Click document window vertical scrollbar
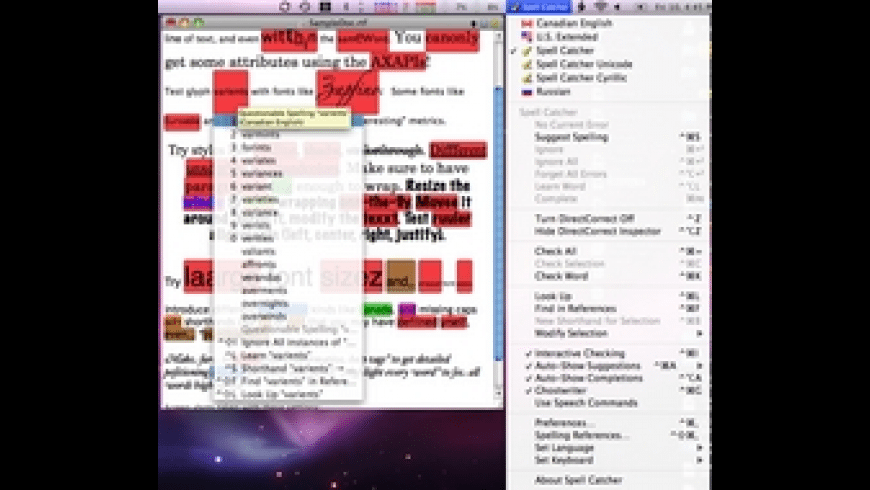The height and width of the screenshot is (490, 870). point(498,223)
